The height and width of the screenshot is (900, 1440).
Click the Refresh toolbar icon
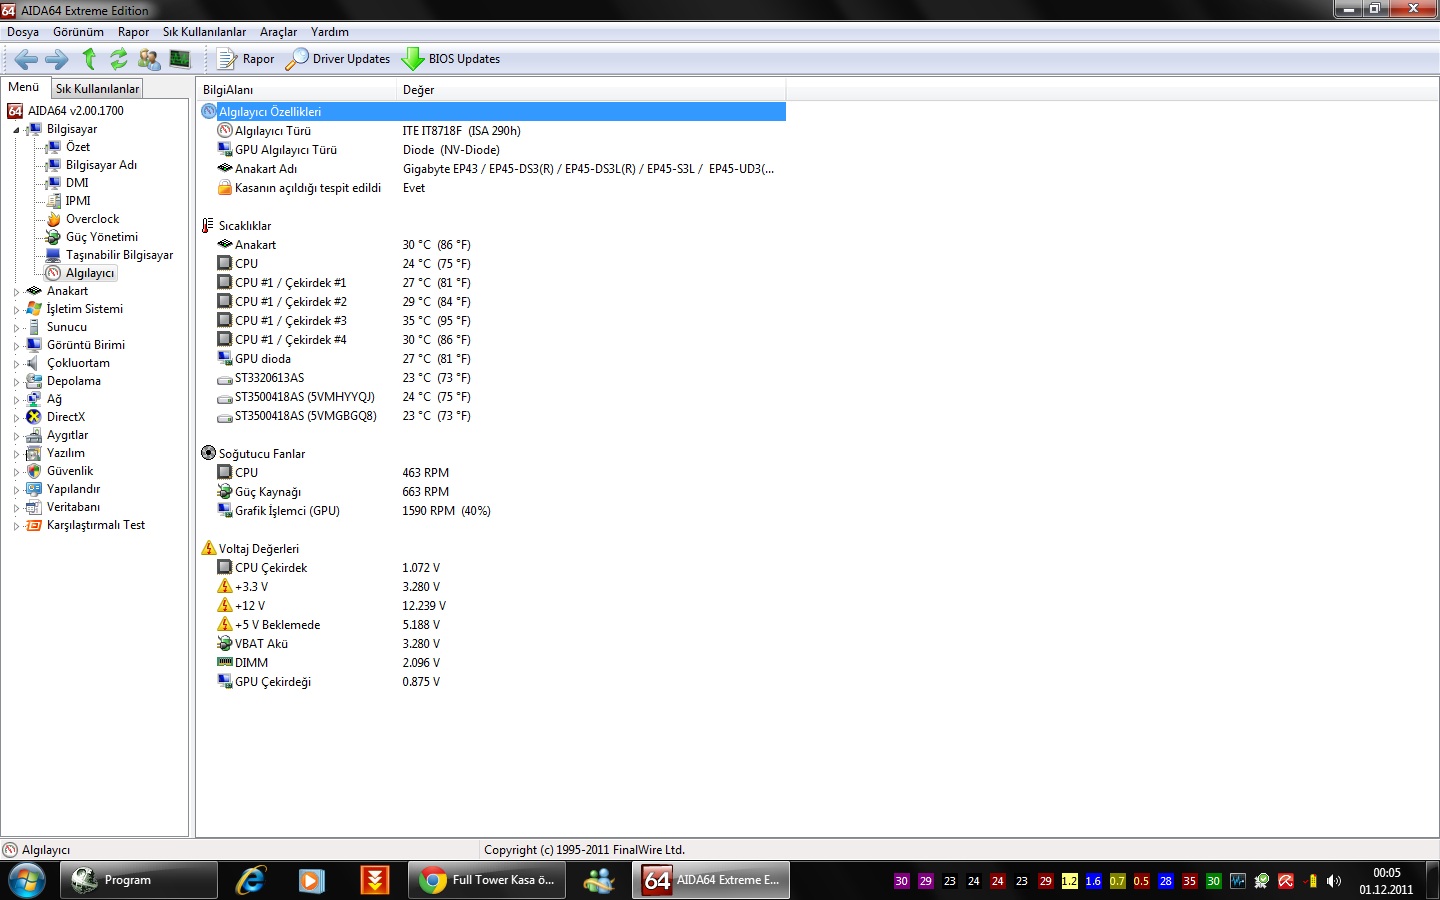click(119, 59)
